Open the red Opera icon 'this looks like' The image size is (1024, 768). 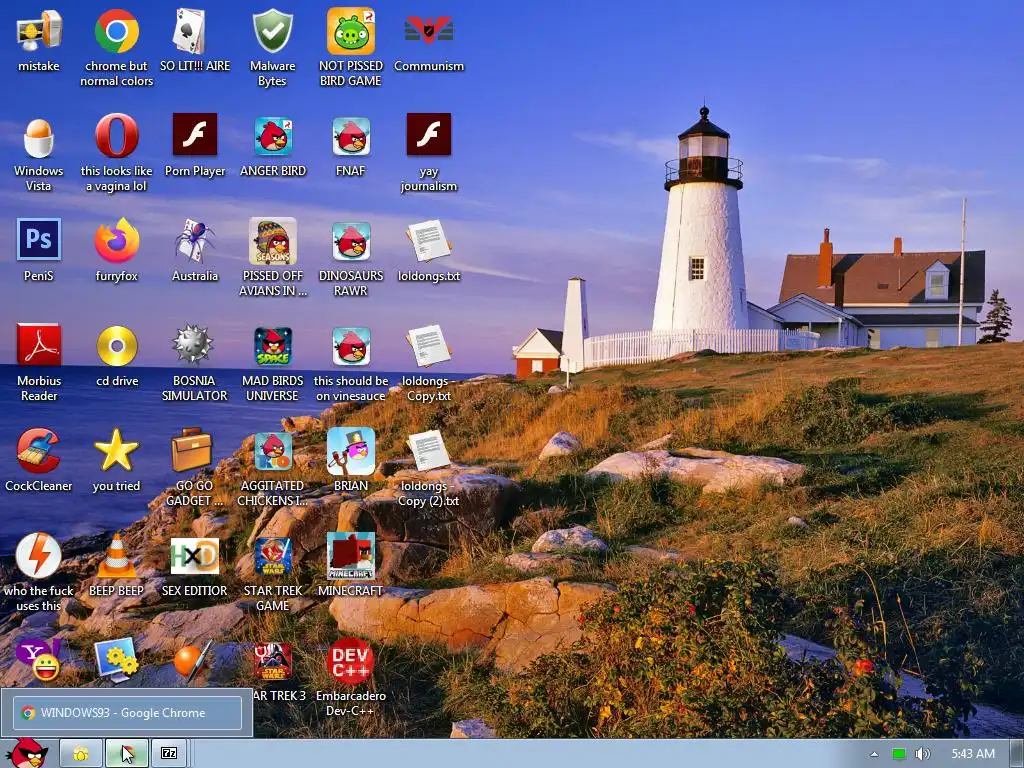(116, 136)
